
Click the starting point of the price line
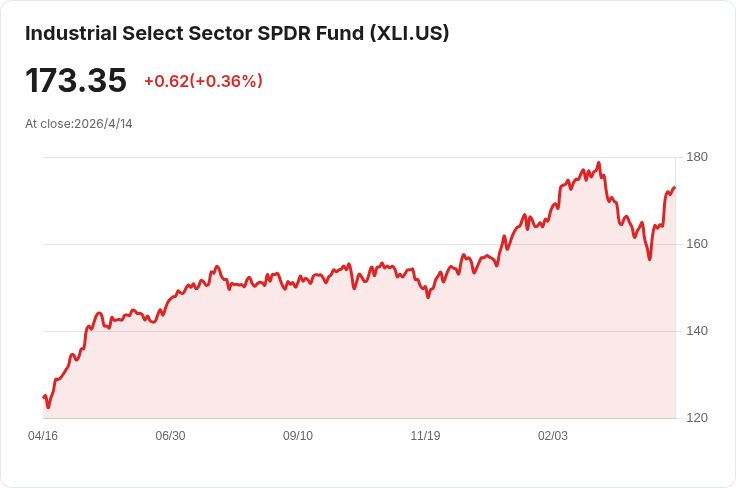point(44,397)
